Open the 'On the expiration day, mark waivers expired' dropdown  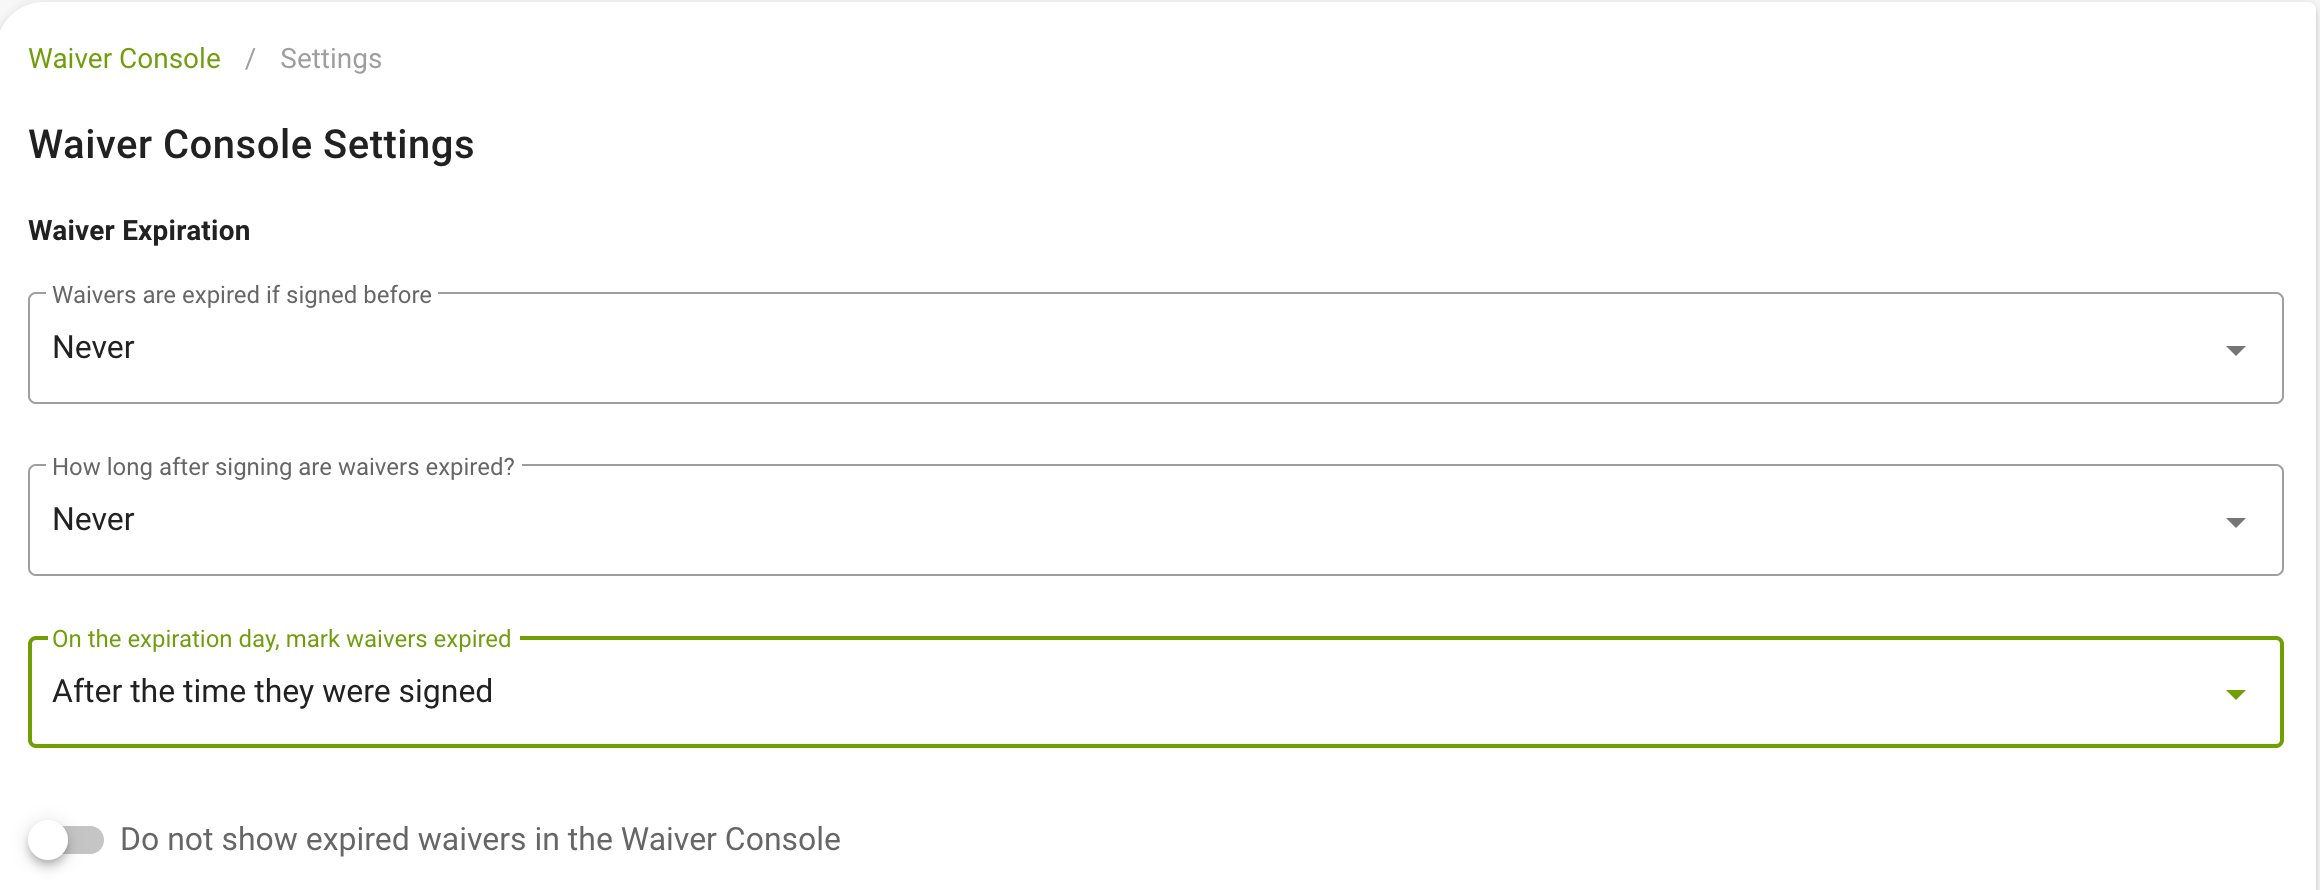tap(1156, 692)
